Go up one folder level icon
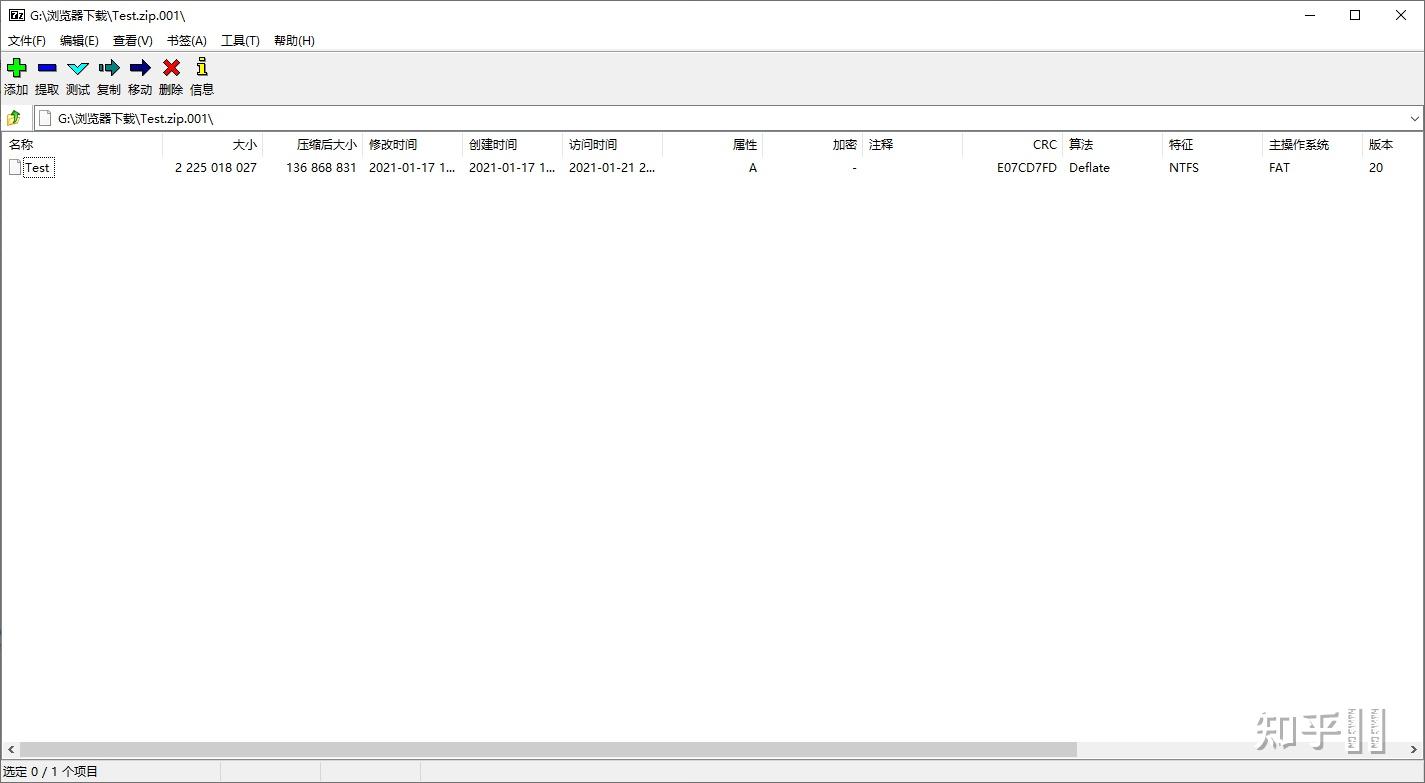The height and width of the screenshot is (783, 1425). (x=14, y=118)
